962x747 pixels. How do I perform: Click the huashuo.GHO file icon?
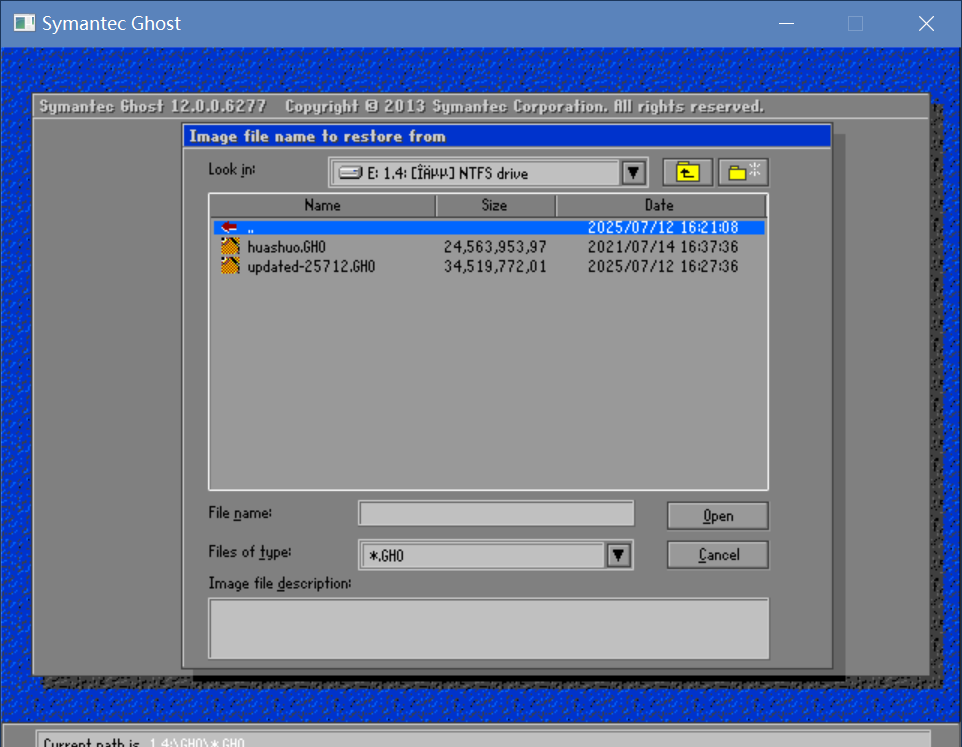point(230,247)
